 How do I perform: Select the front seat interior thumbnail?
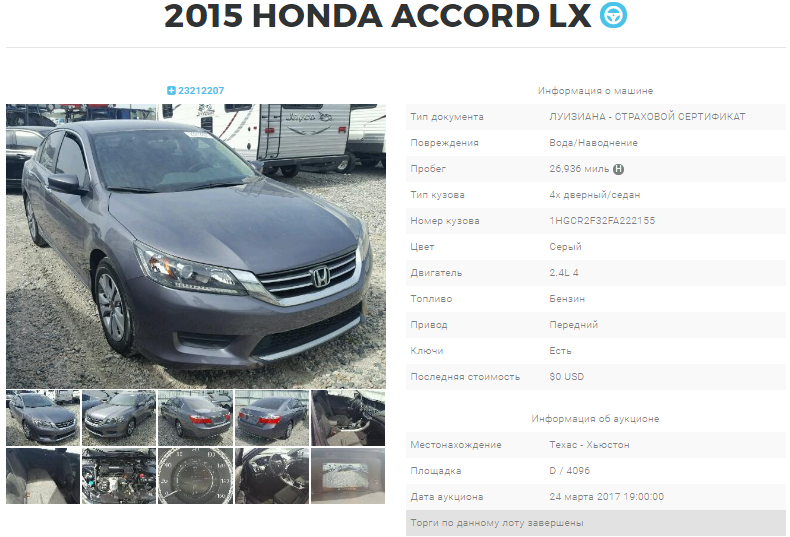(348, 418)
